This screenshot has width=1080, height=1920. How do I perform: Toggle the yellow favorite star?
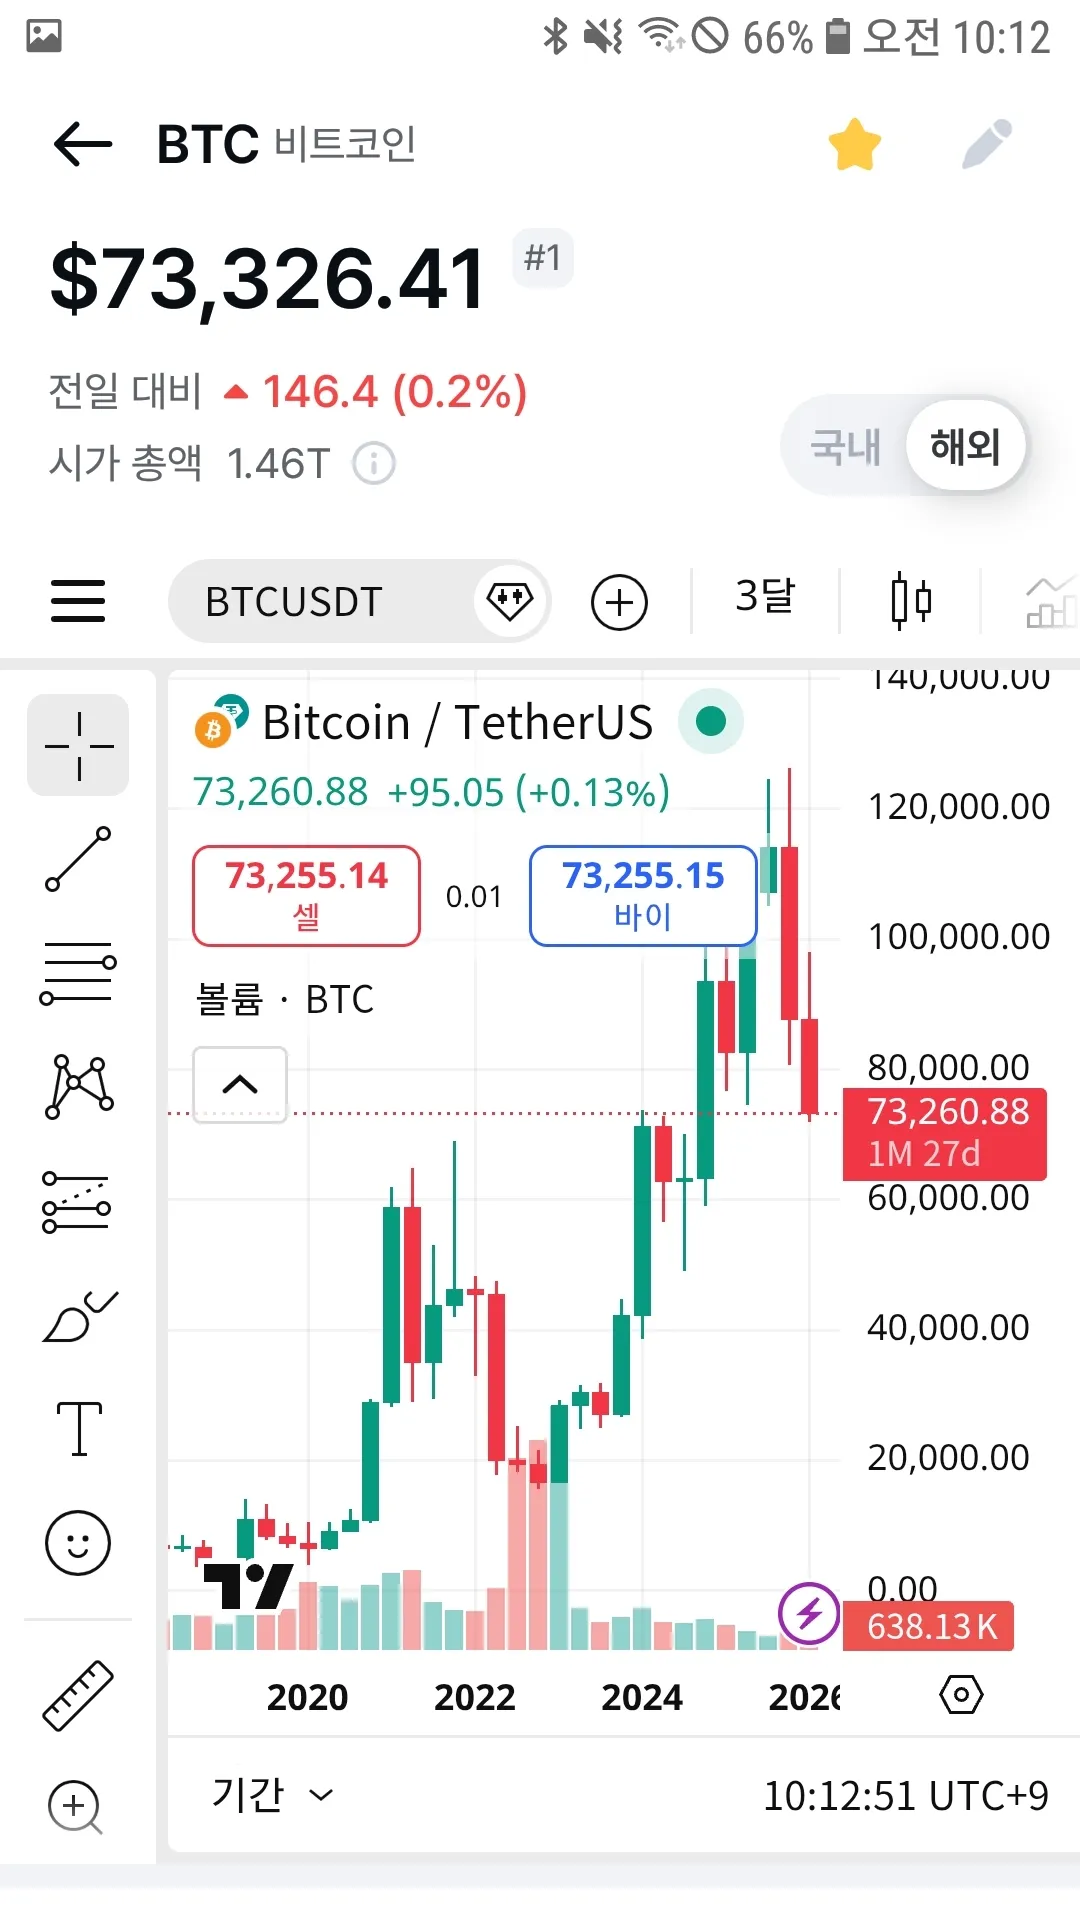pos(855,145)
